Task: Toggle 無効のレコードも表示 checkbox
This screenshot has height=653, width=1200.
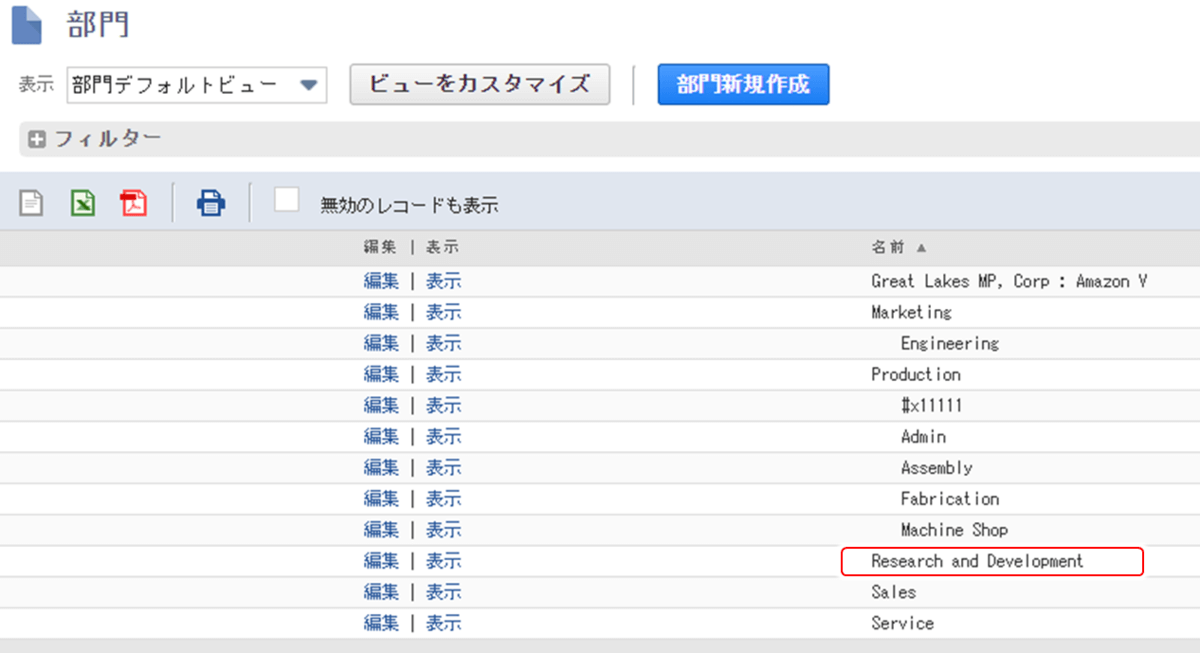Action: point(287,200)
